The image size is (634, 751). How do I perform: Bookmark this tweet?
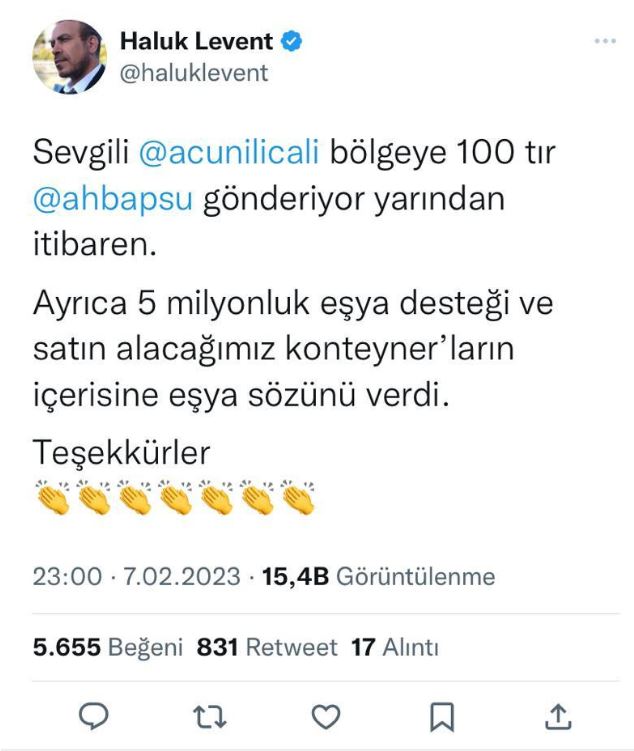tap(442, 717)
